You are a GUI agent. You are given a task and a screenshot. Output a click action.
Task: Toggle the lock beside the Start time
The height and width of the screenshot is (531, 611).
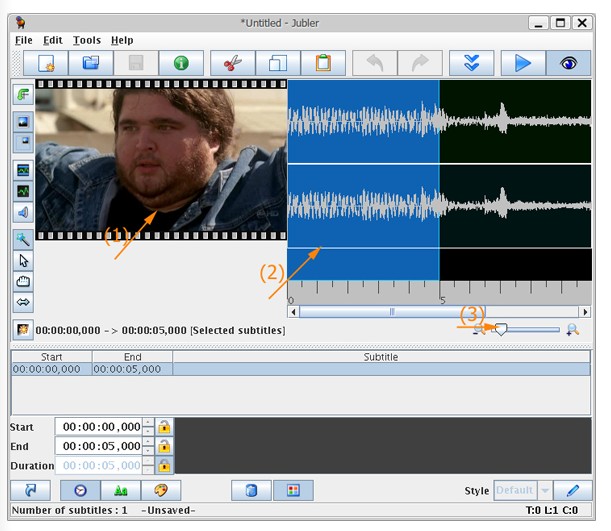tap(164, 427)
